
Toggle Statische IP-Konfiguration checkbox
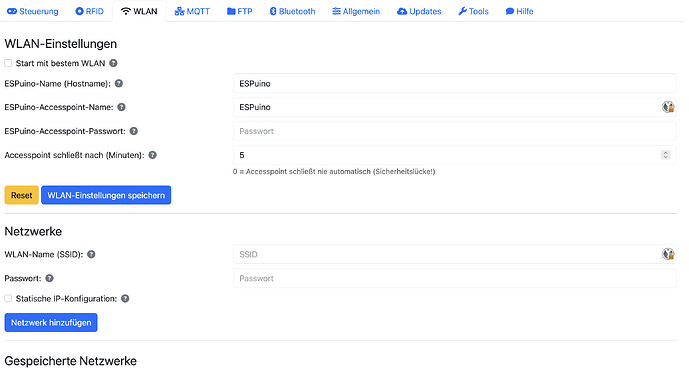[x=8, y=299]
